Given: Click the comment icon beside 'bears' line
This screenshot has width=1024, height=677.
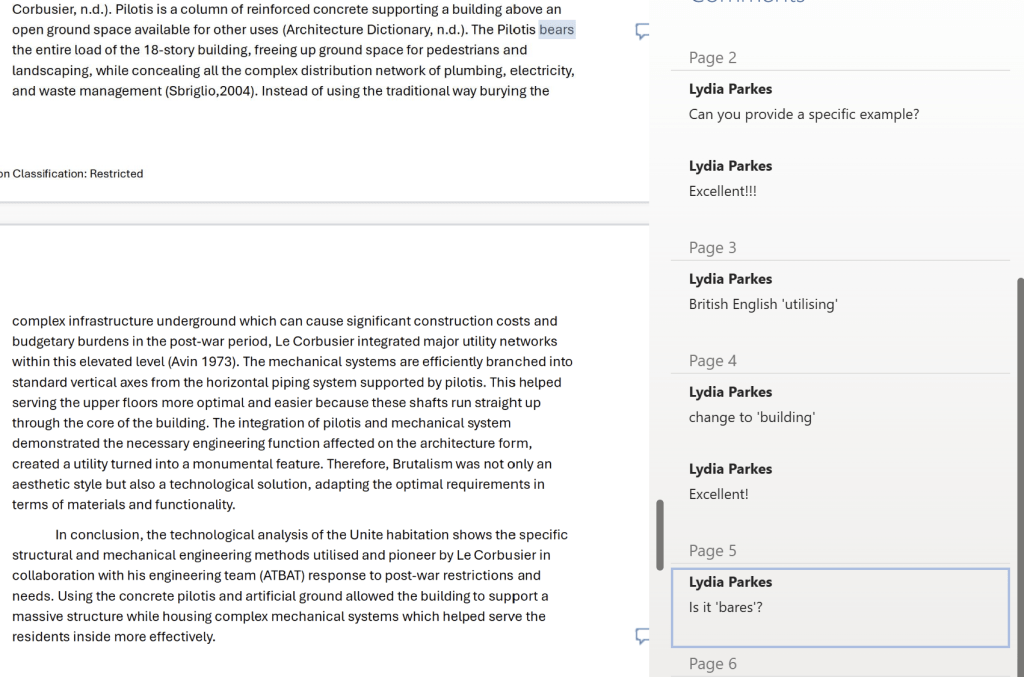Looking at the screenshot, I should point(642,31).
